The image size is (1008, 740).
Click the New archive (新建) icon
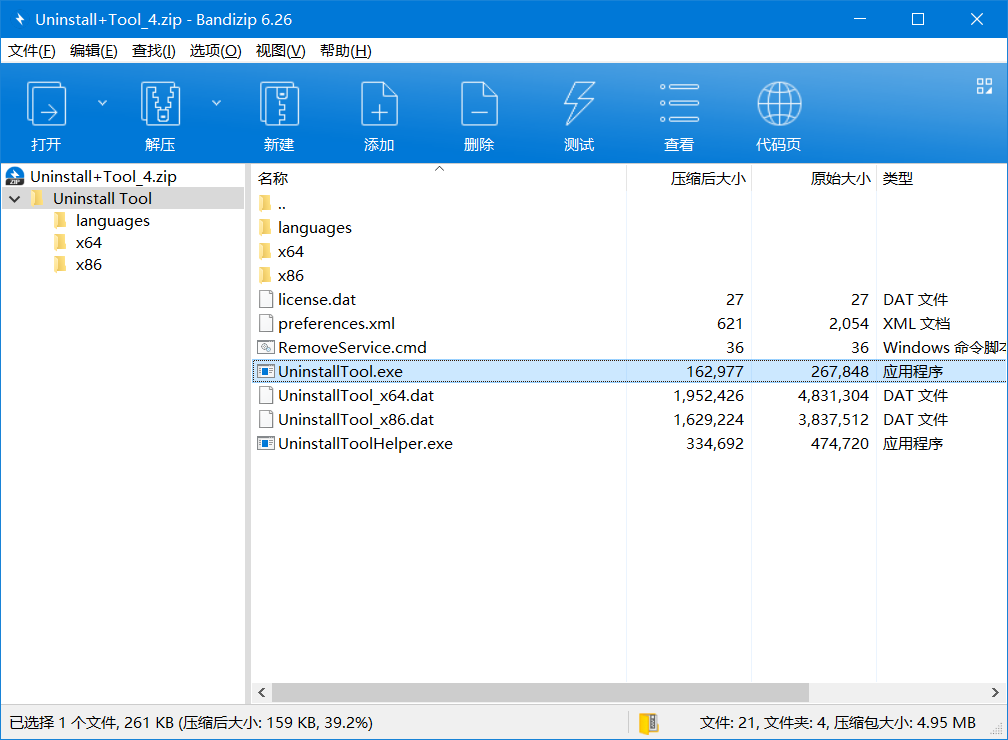tap(279, 104)
